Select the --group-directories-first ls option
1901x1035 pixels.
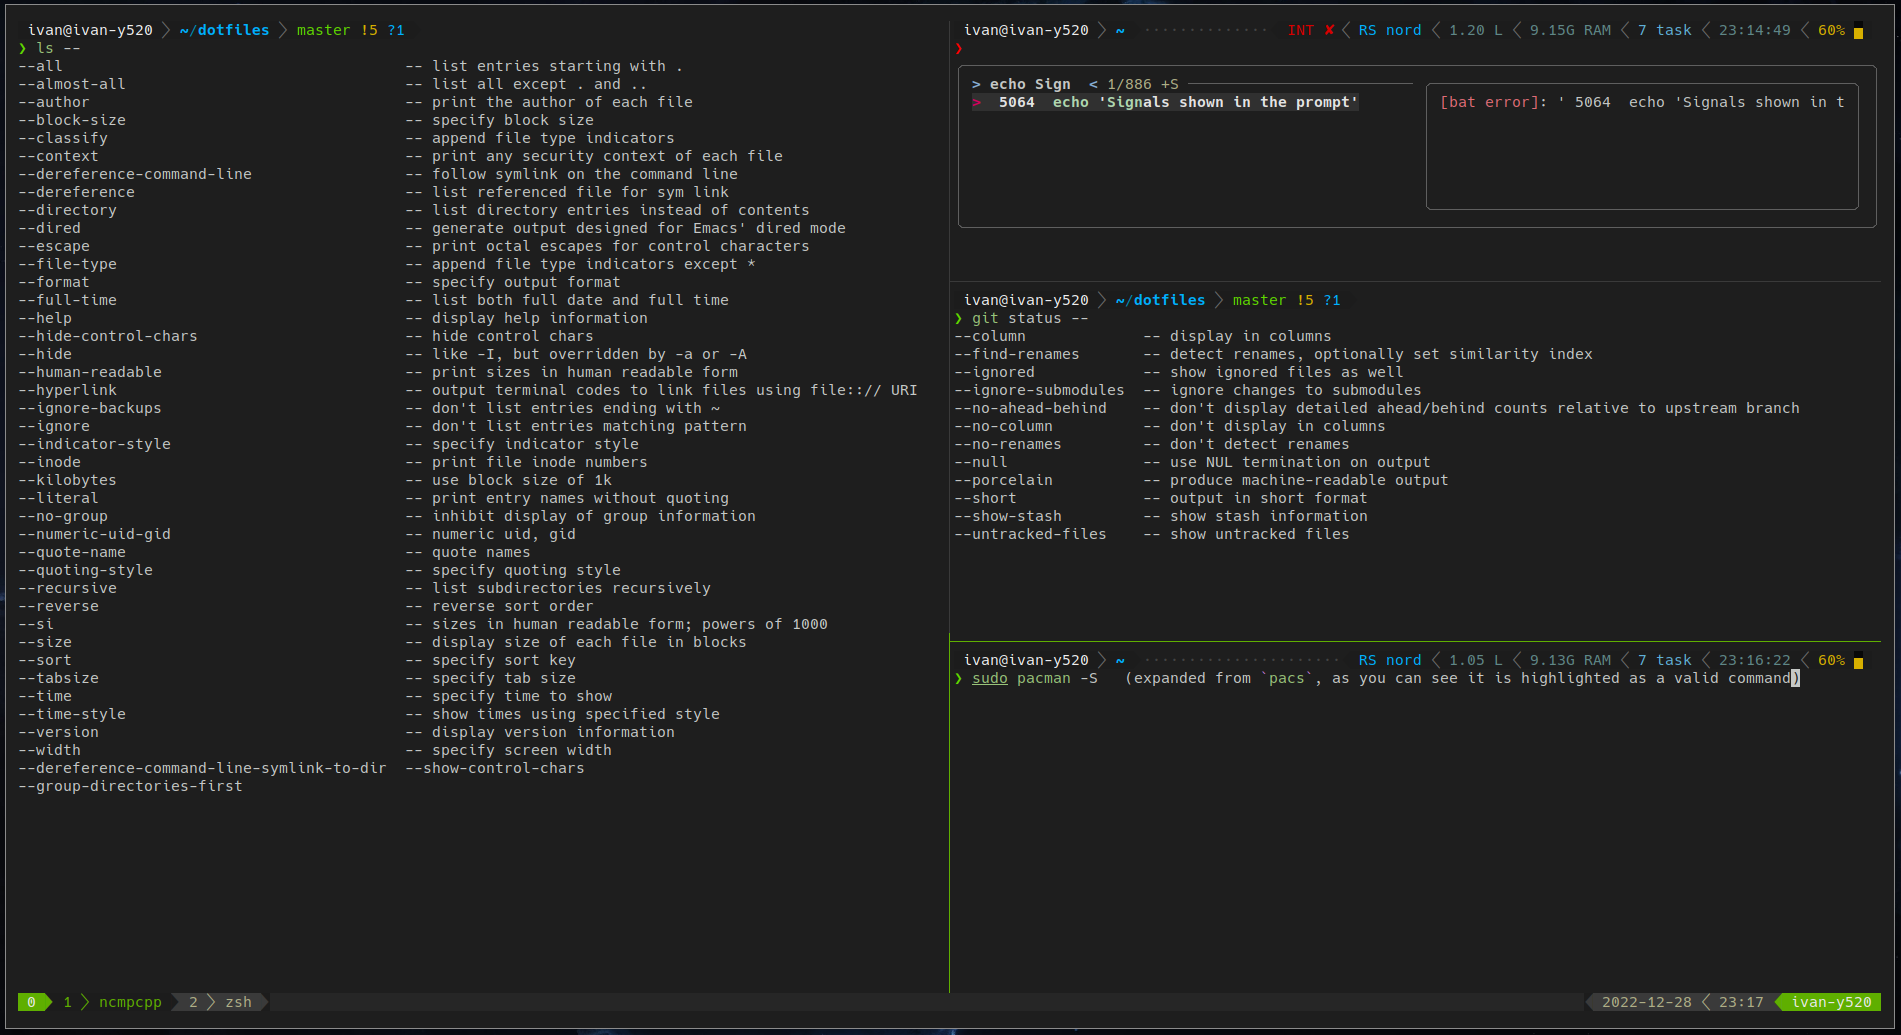(131, 786)
